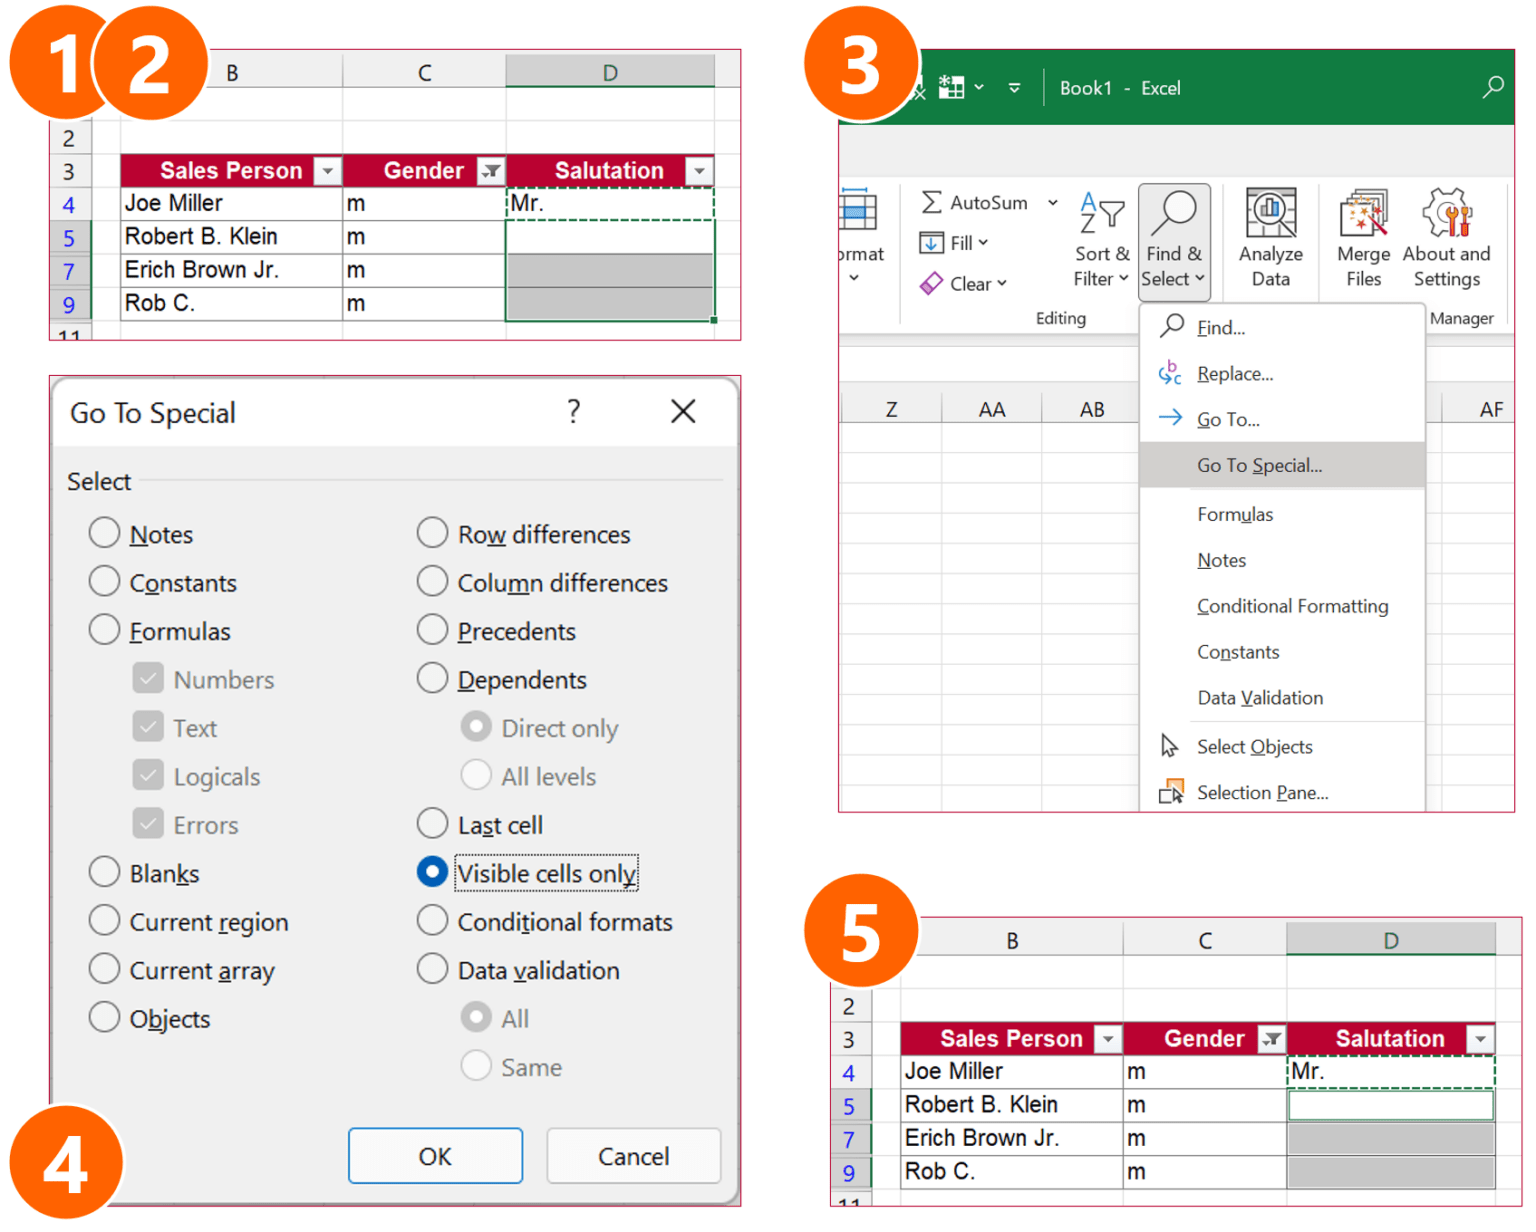This screenshot has width=1536, height=1232.
Task: Click the search icon in Excel title bar
Action: tap(1492, 88)
